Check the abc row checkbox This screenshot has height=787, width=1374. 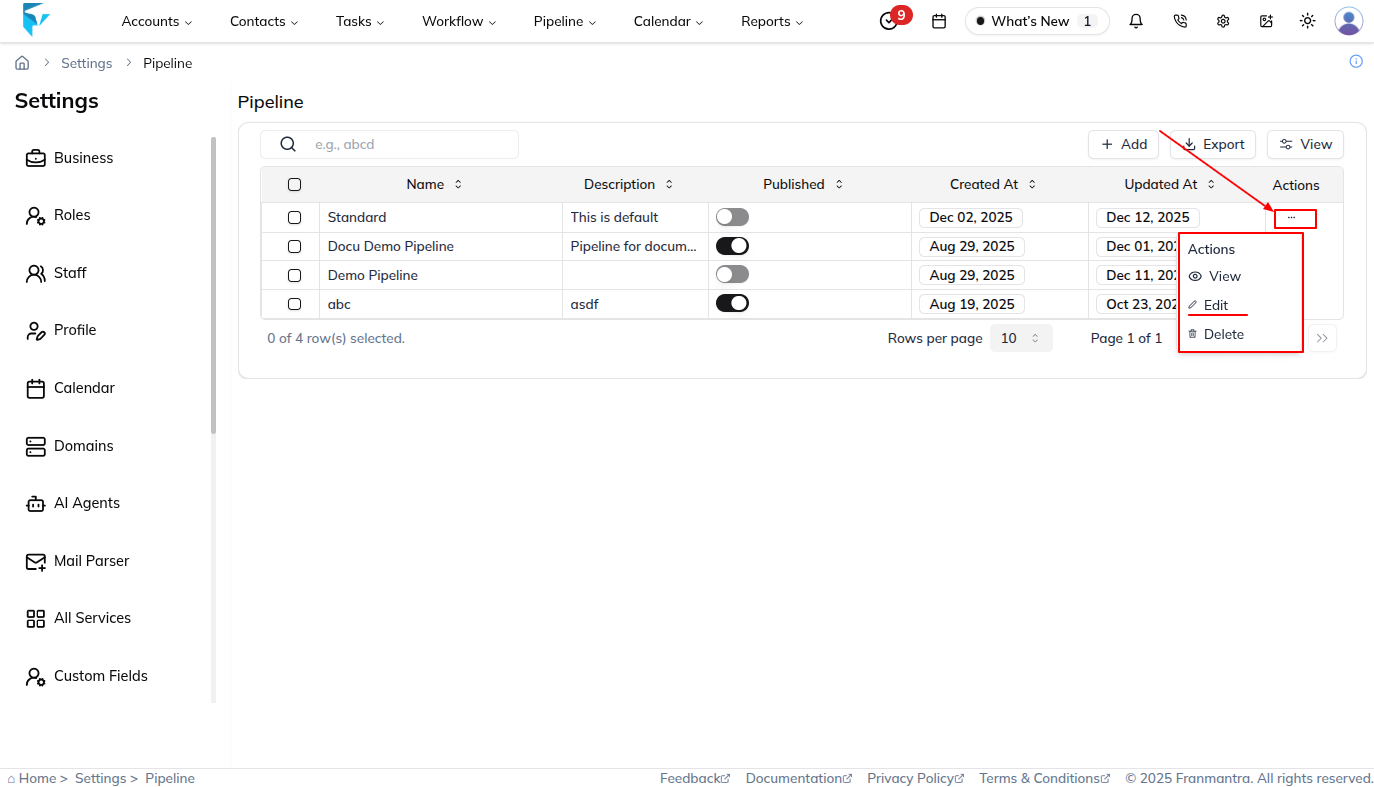(294, 304)
